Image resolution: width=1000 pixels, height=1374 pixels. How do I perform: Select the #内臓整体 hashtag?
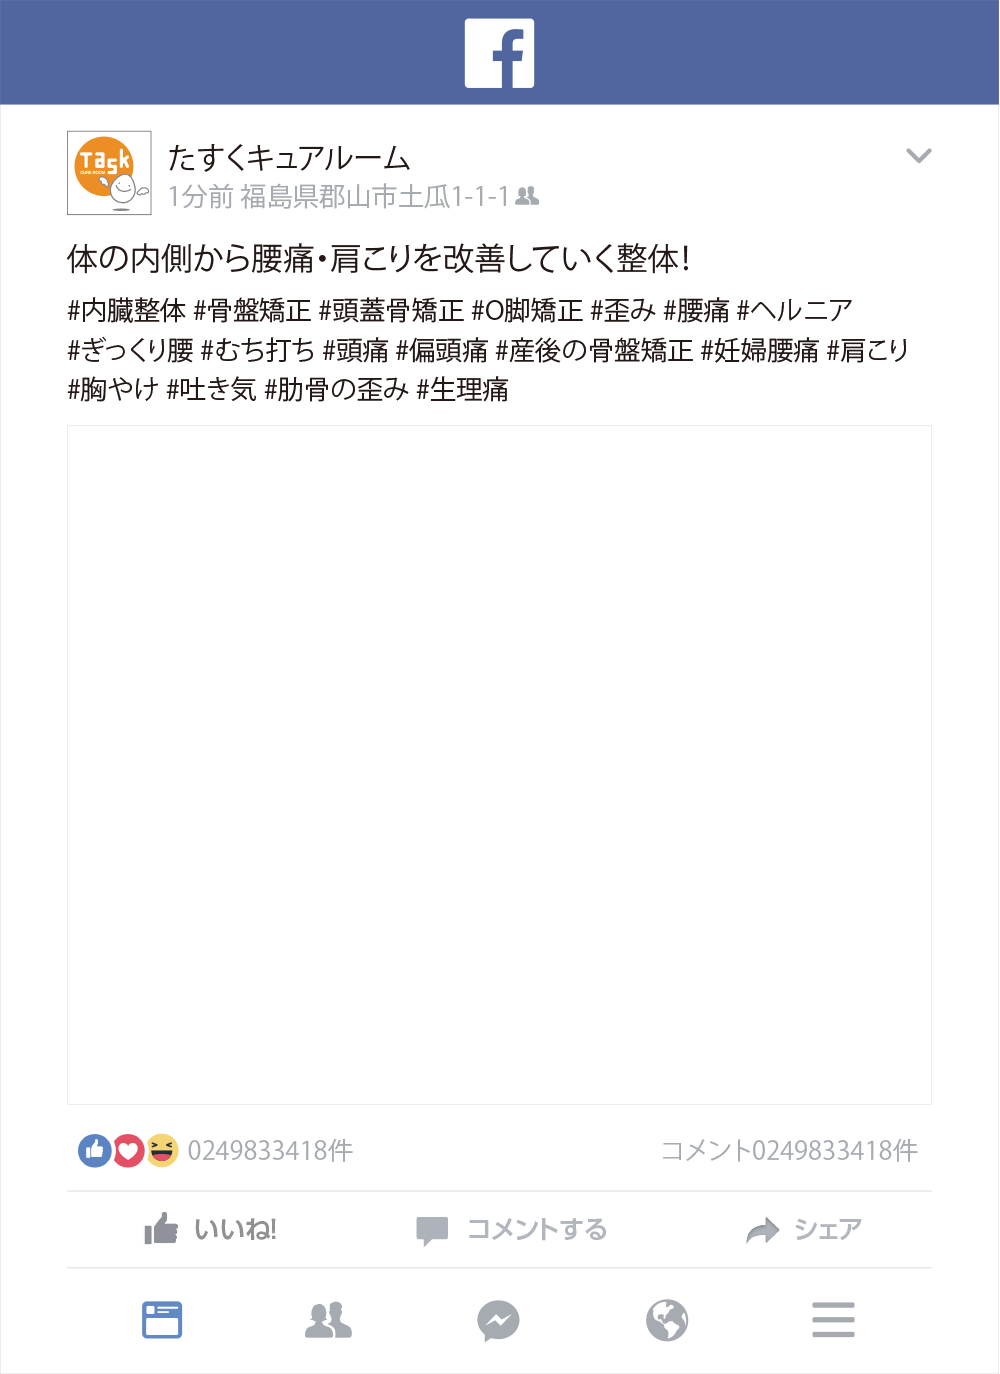(127, 311)
